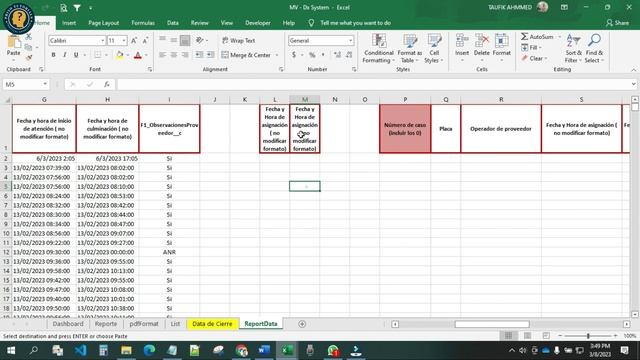
Task: Click Increase Decimal icon
Action: [337, 55]
